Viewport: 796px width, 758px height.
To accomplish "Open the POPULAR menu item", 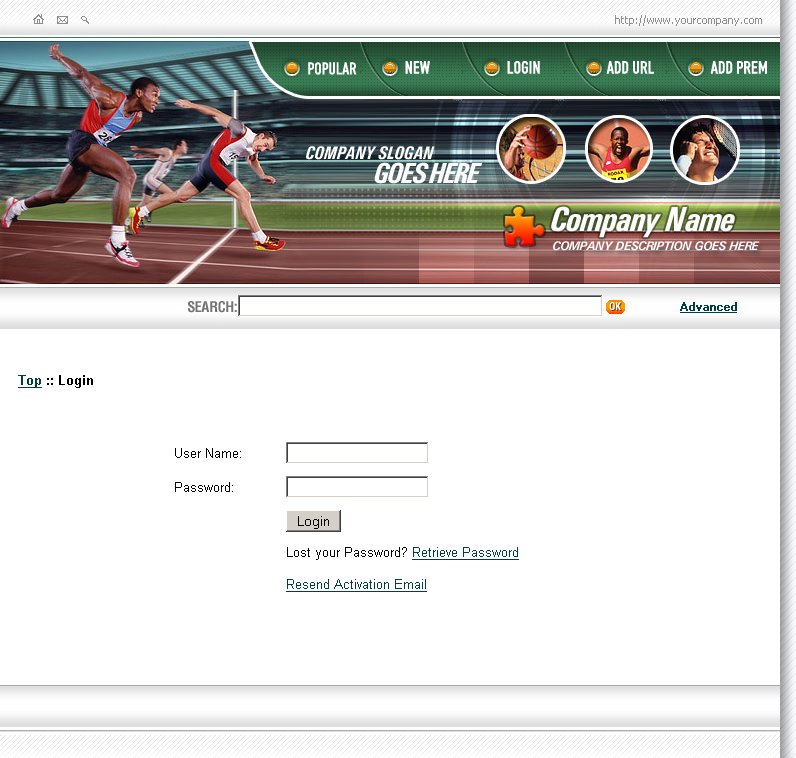I will pyautogui.click(x=321, y=68).
